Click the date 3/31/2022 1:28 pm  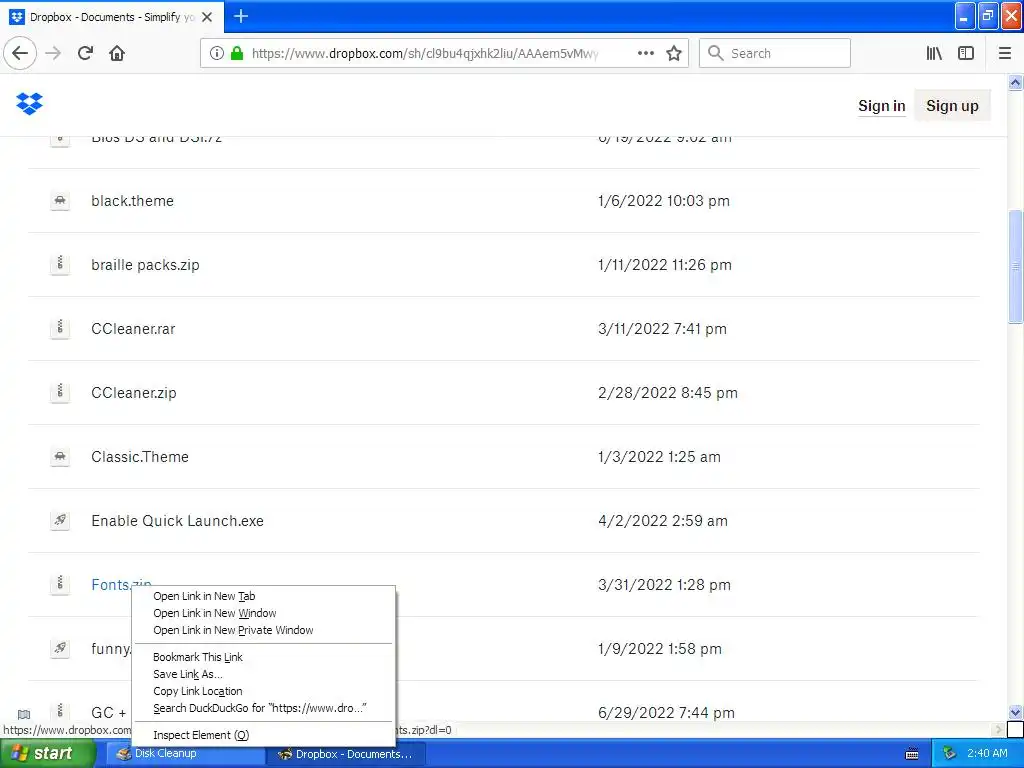pyautogui.click(x=664, y=584)
